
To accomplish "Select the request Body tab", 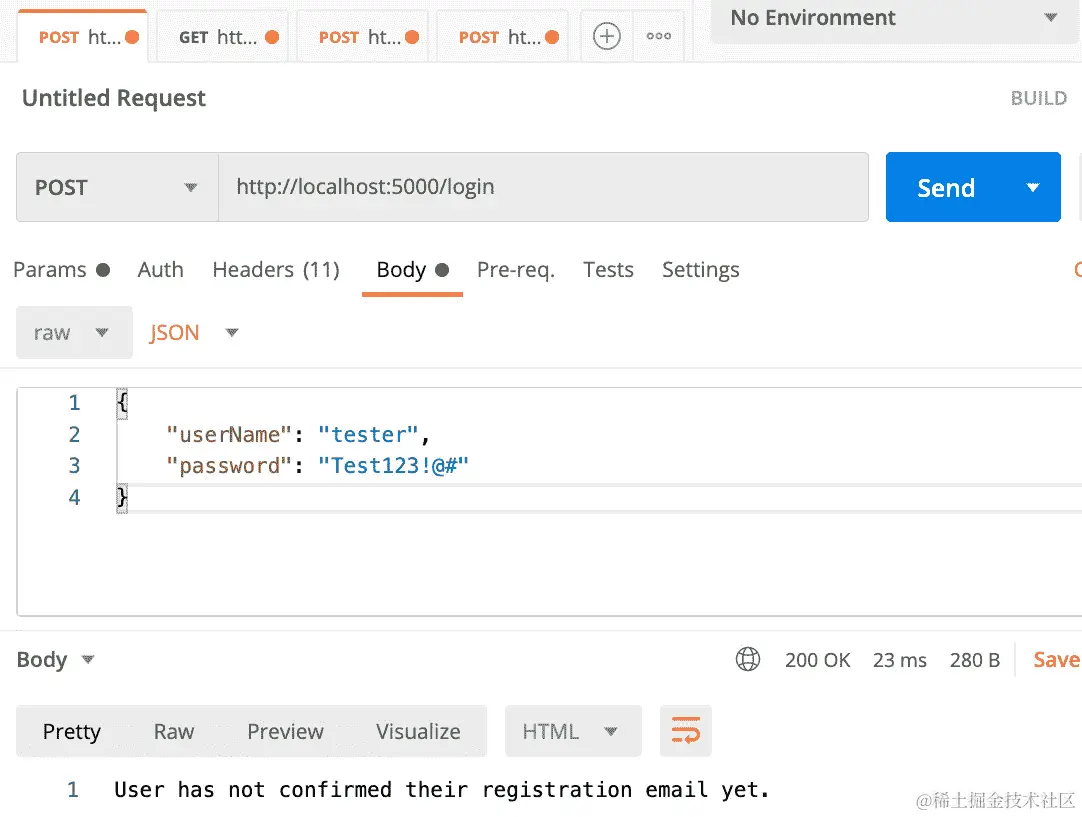I will click(412, 269).
